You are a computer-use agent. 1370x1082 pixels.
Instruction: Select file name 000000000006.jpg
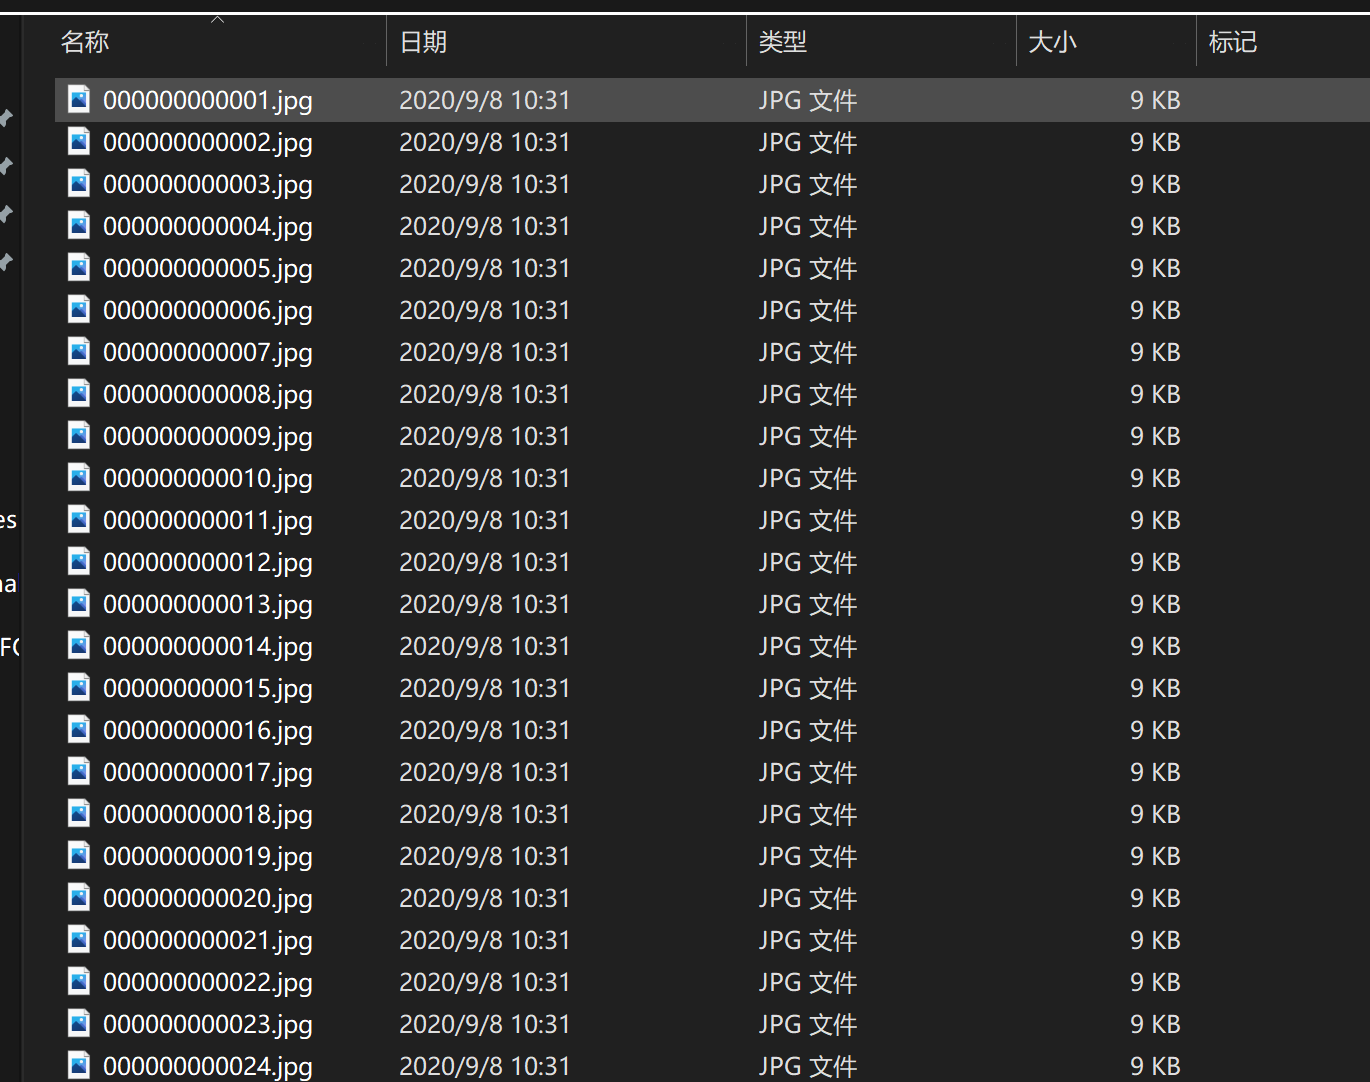(208, 311)
